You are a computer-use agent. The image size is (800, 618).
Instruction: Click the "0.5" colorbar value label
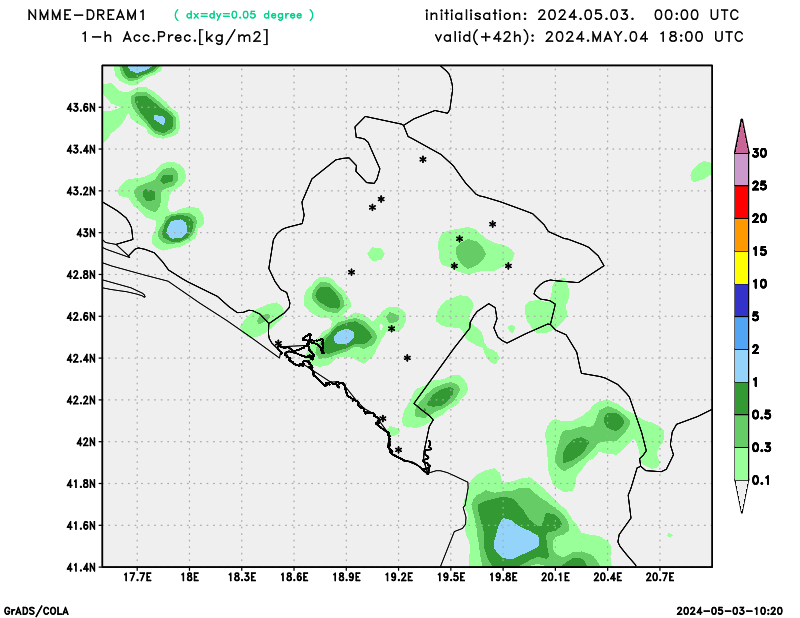tap(762, 414)
